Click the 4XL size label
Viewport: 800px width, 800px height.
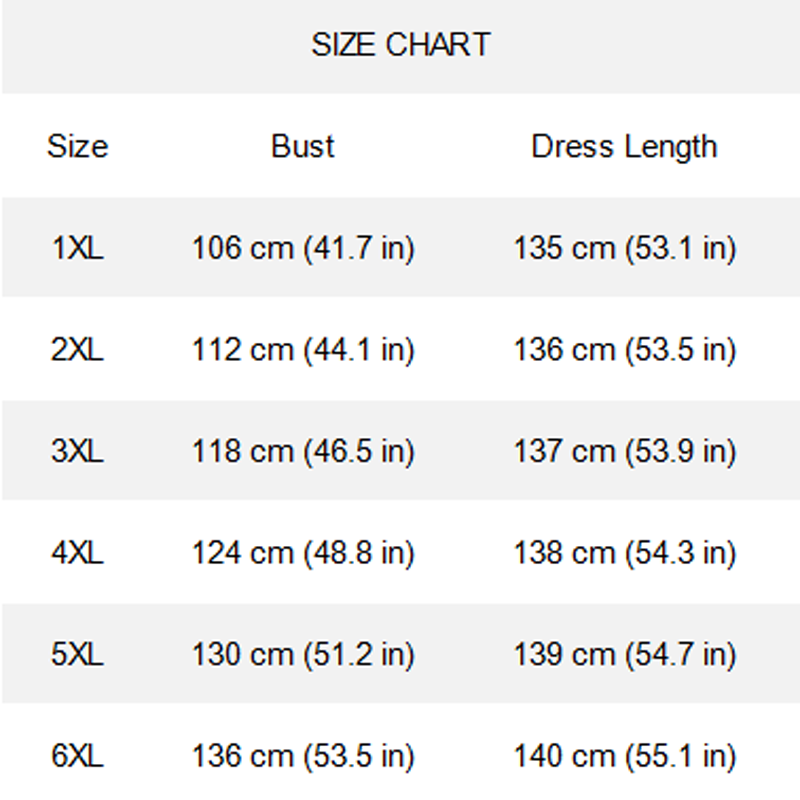pos(77,553)
